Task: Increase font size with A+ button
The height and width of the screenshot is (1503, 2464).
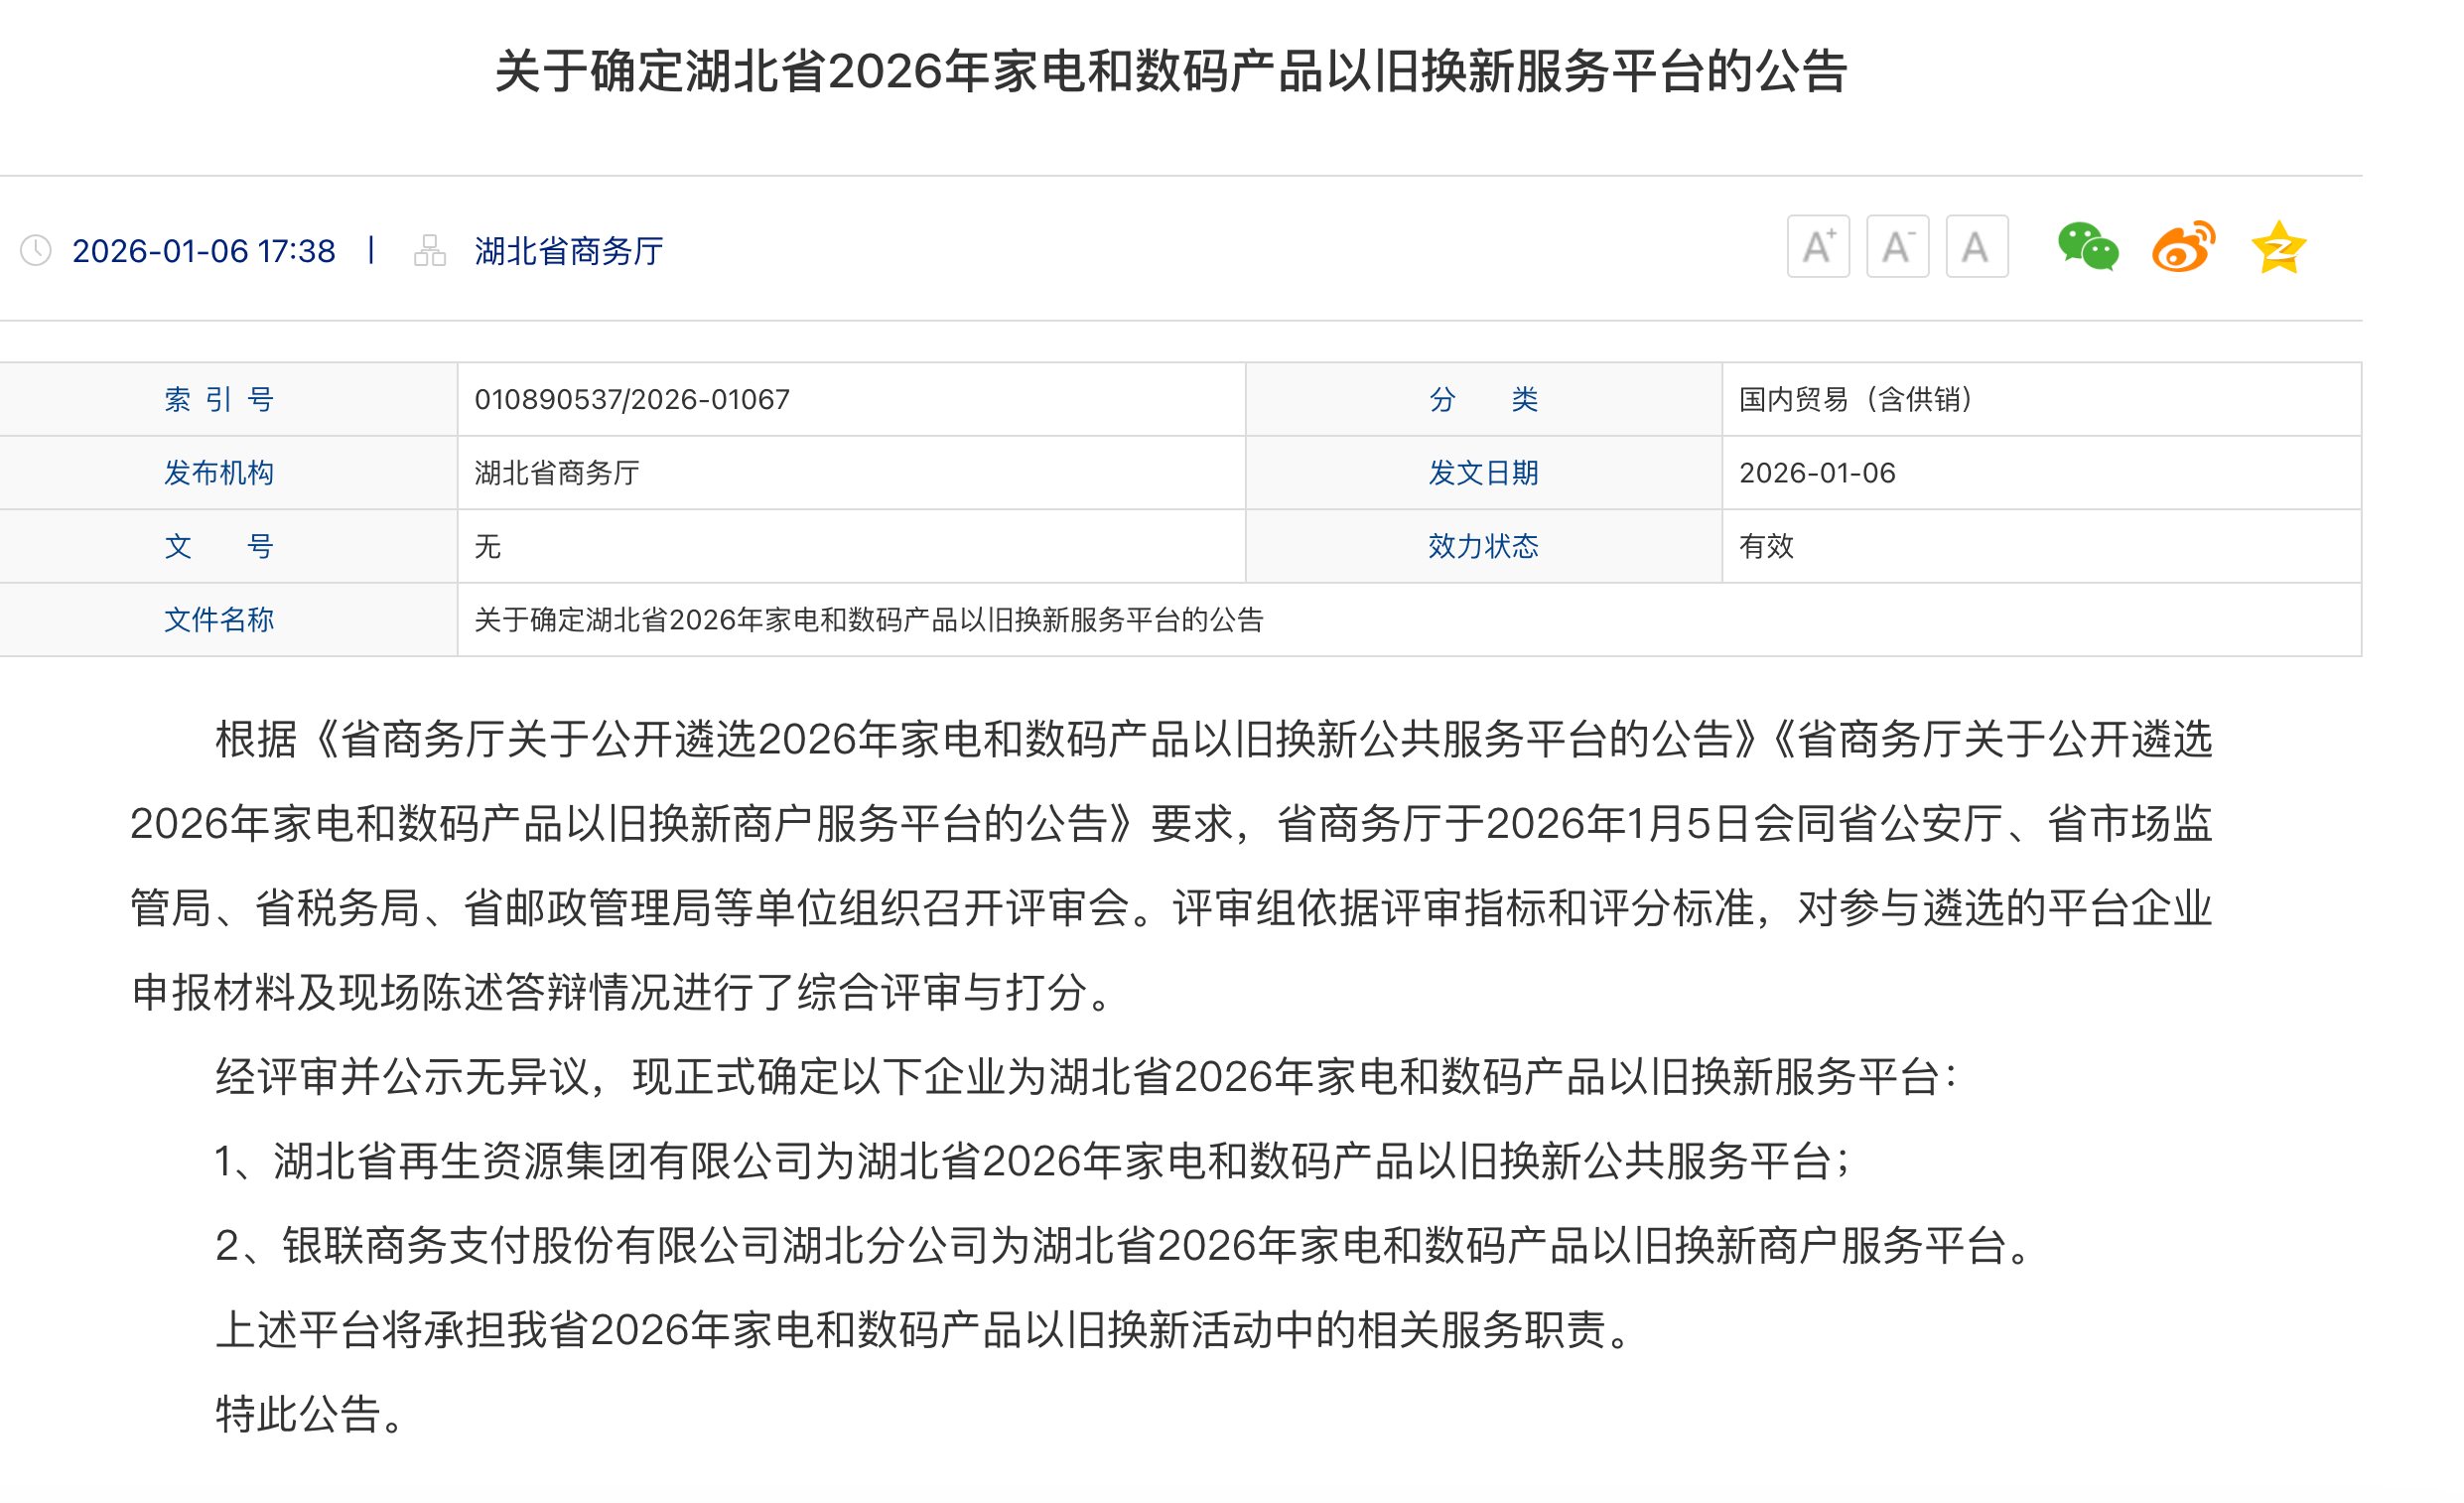Action: (1818, 247)
